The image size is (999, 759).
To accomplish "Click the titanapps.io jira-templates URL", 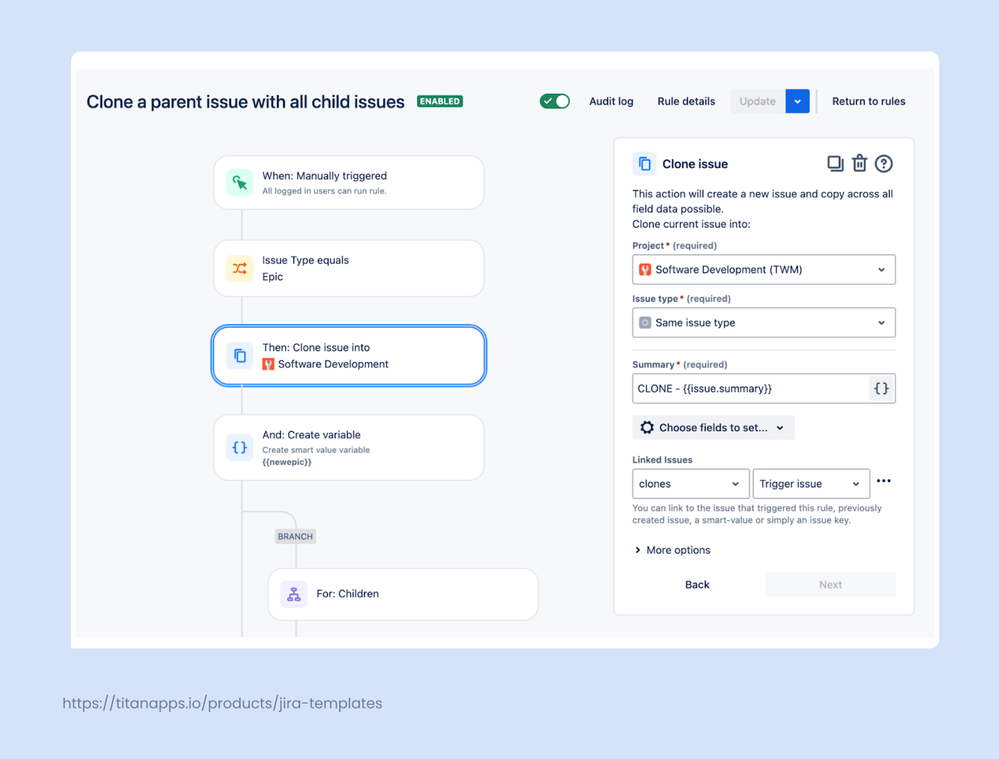I will tap(222, 704).
